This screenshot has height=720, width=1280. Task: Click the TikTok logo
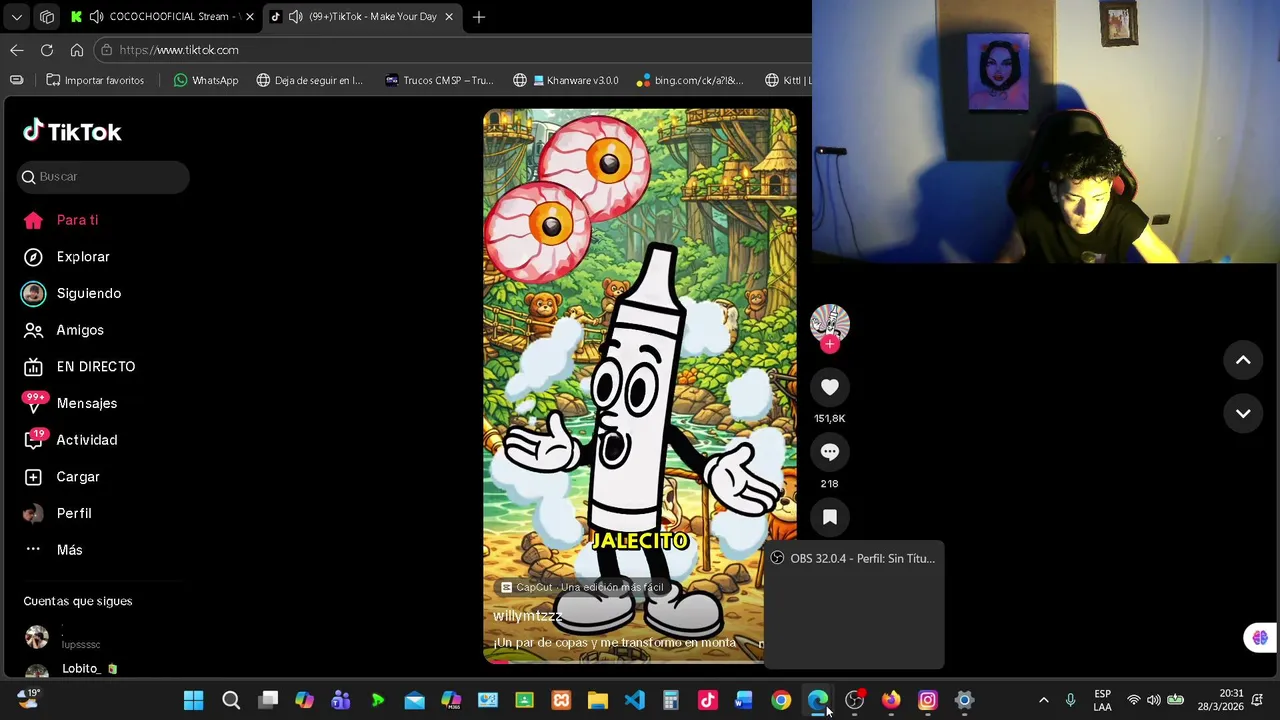pos(72,131)
